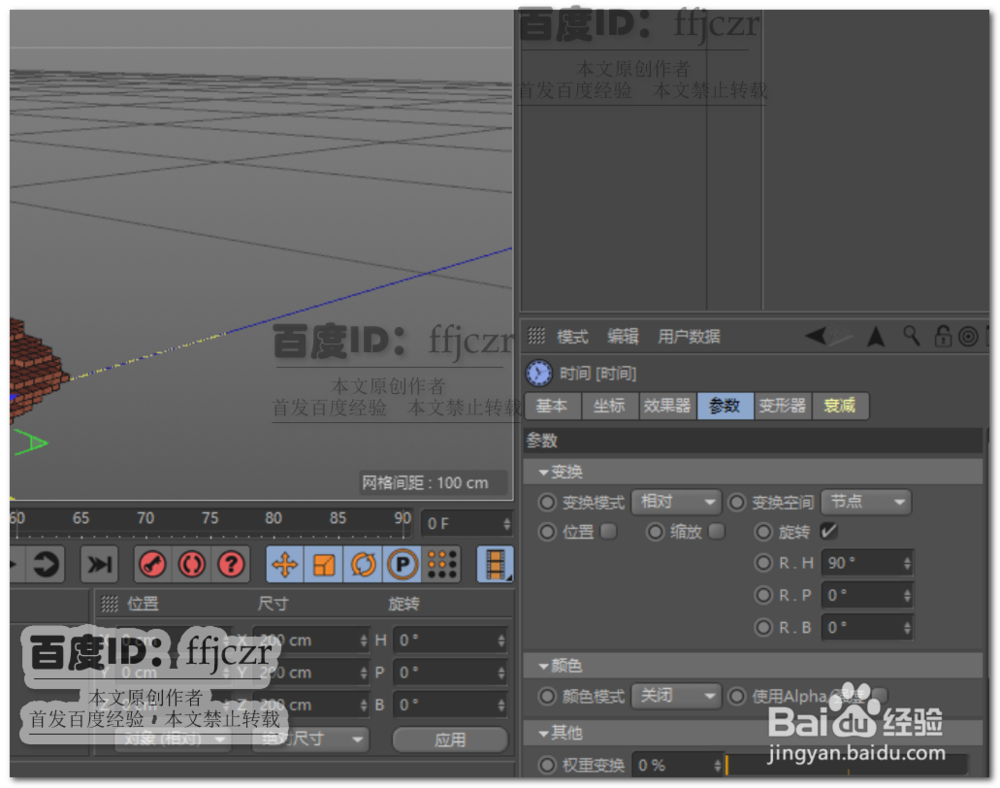Toggle scale keying orange square icon
This screenshot has height=788, width=1000.
324,564
